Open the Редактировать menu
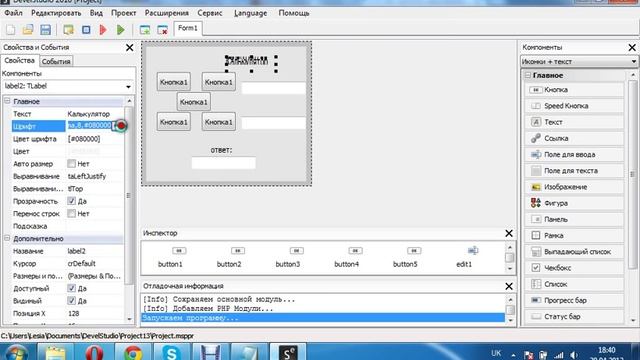The height and width of the screenshot is (360, 640). [56, 13]
